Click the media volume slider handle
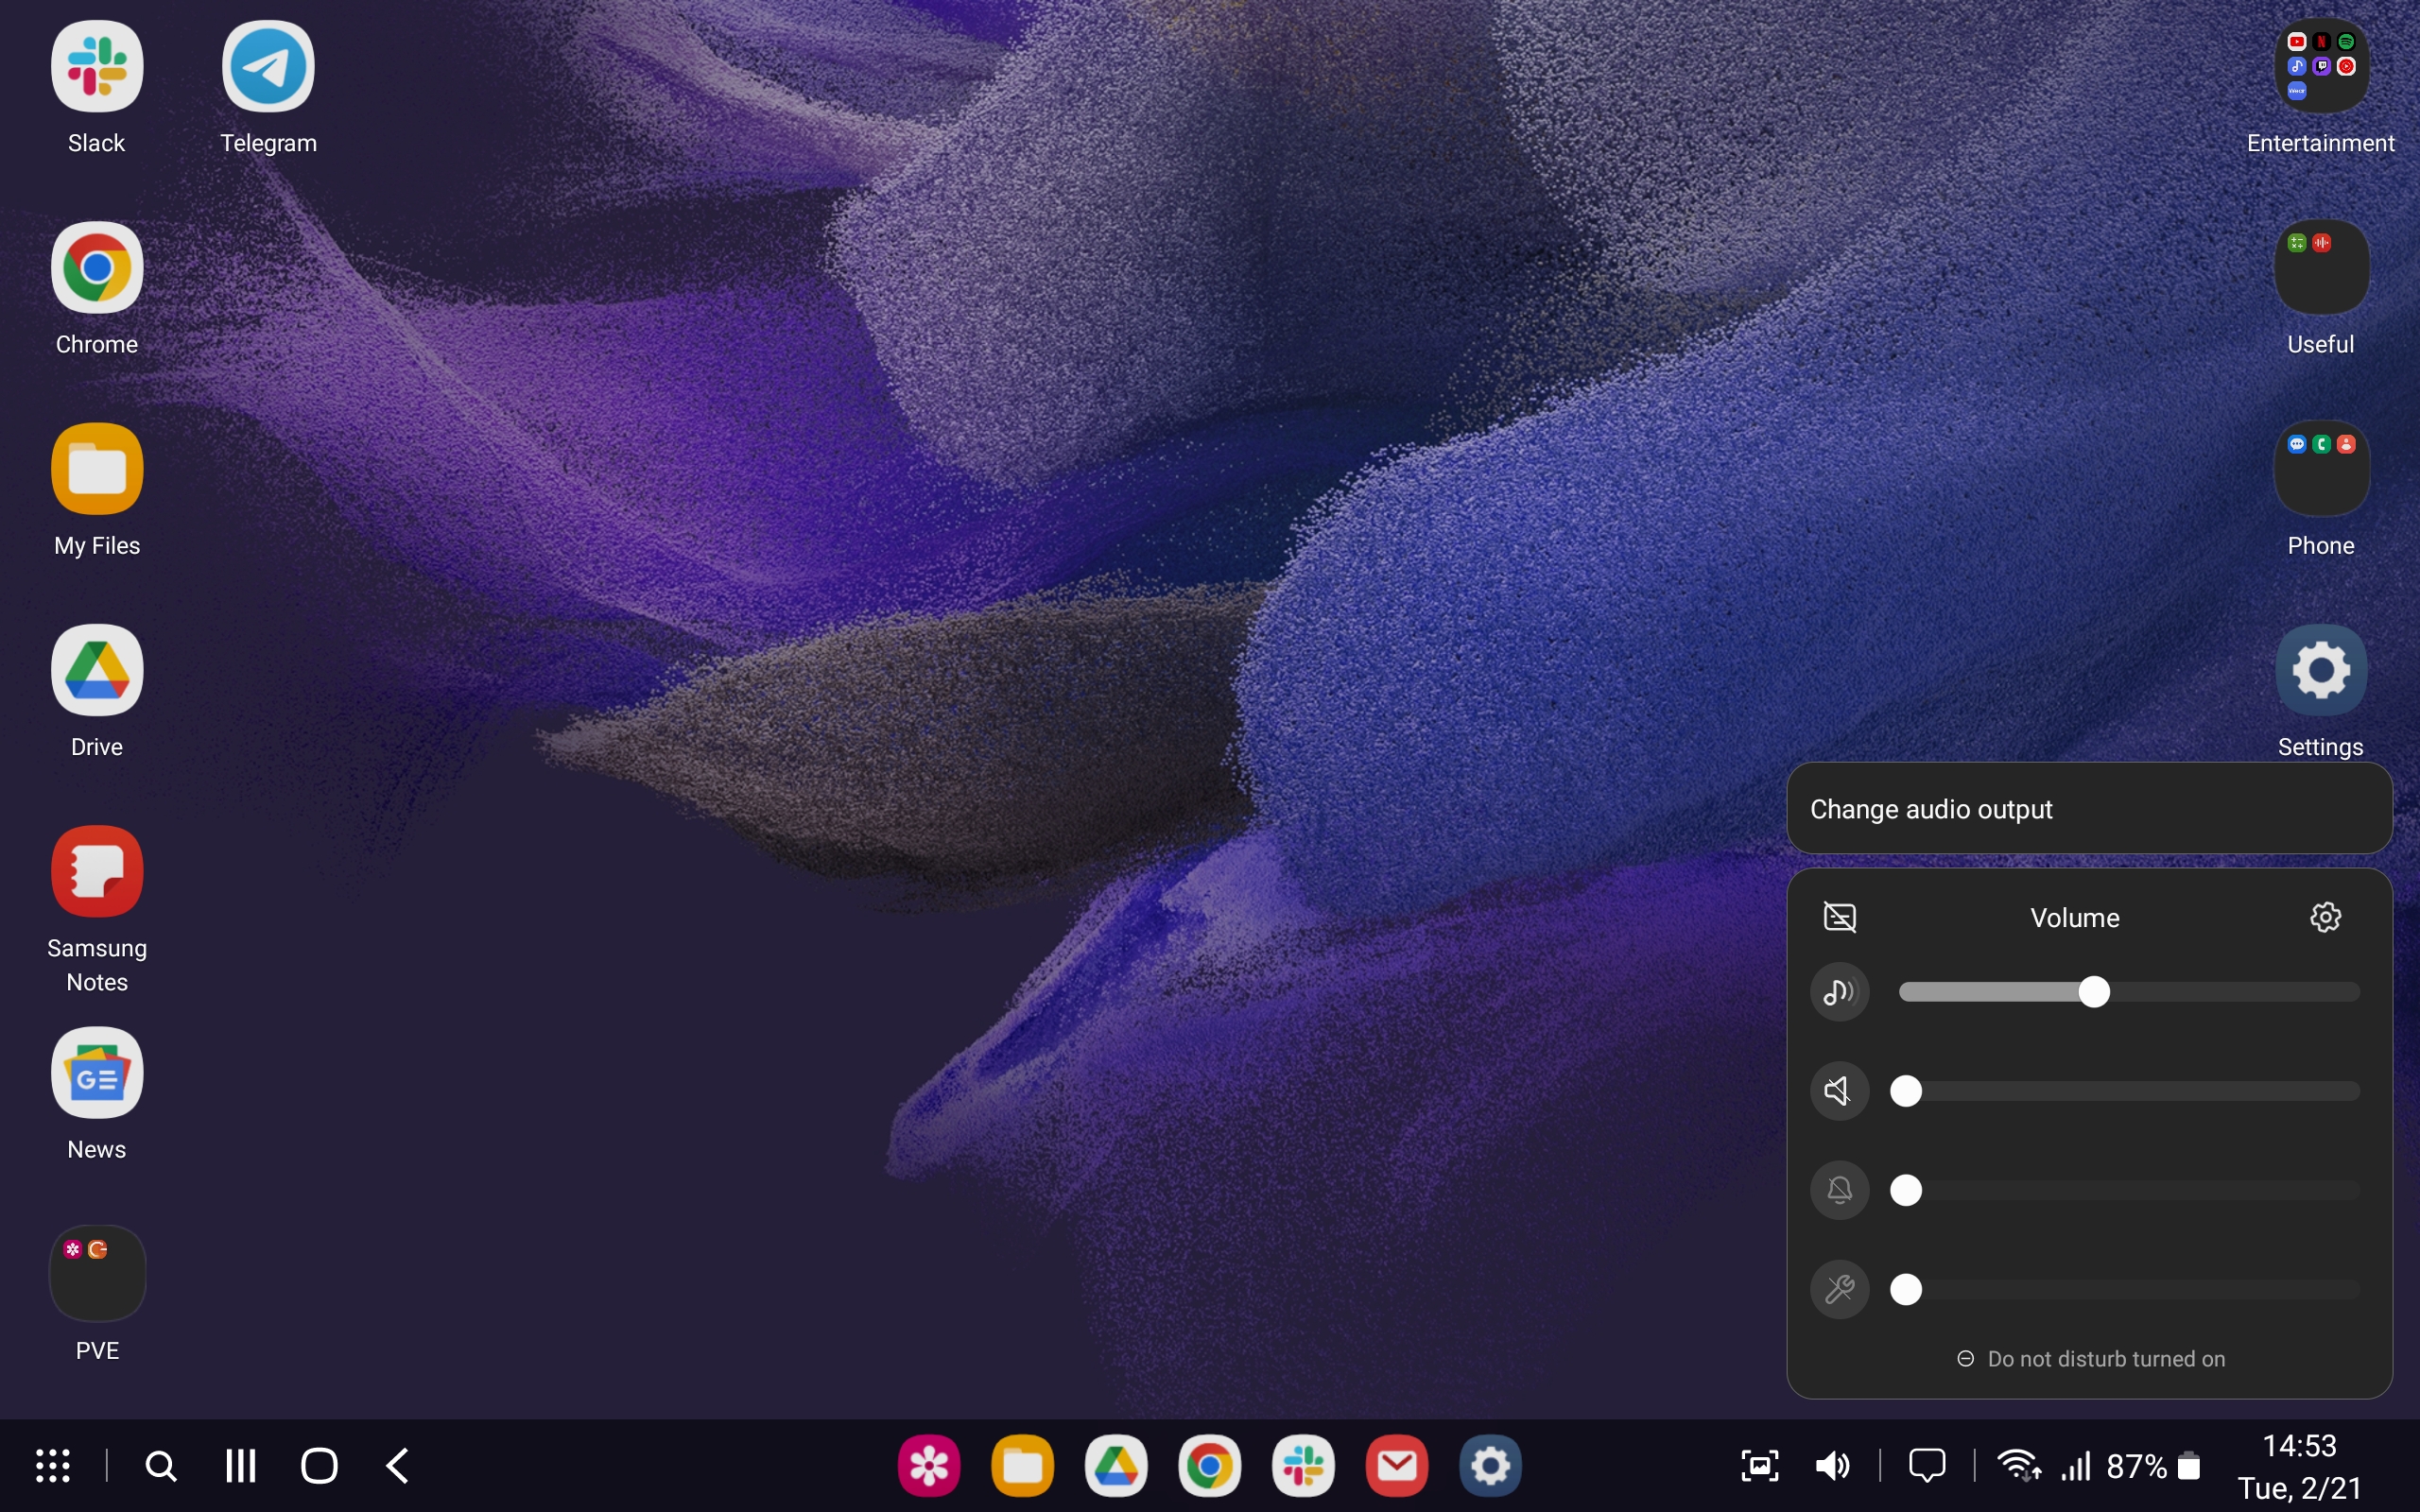 coord(2094,992)
